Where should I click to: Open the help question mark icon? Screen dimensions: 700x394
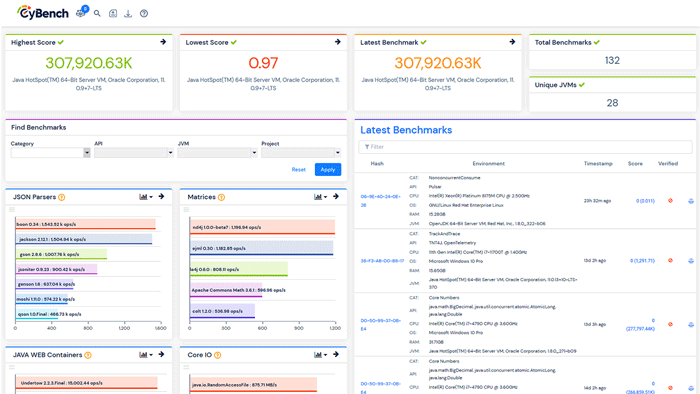point(144,13)
